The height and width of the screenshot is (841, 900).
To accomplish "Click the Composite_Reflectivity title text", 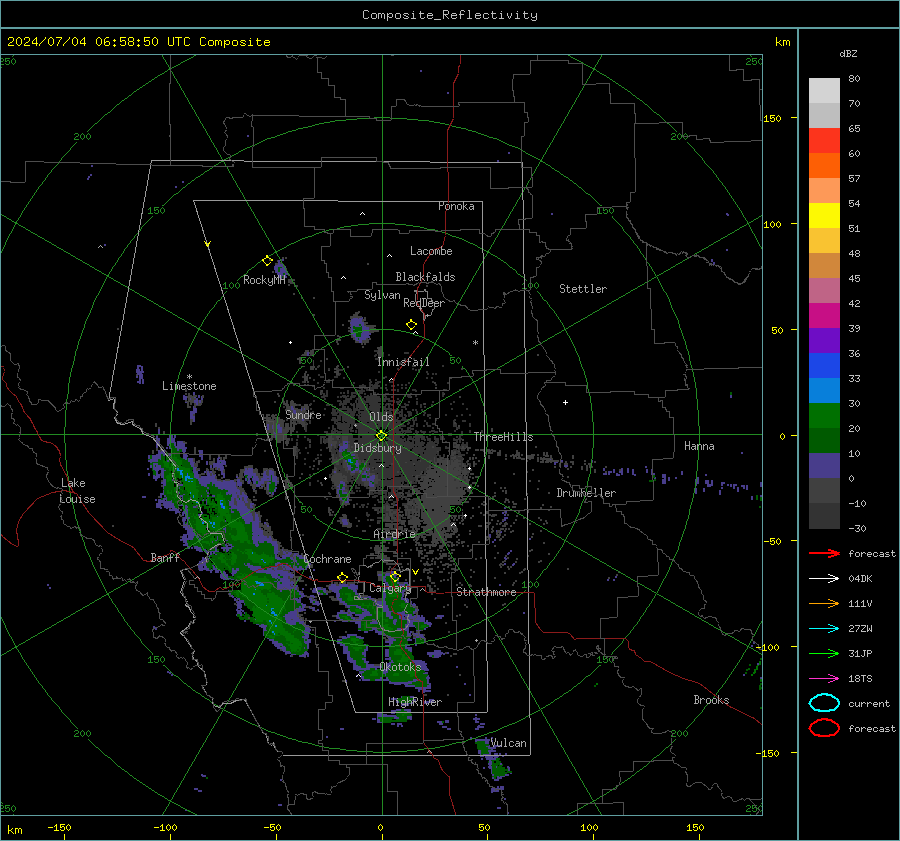I will click(450, 15).
